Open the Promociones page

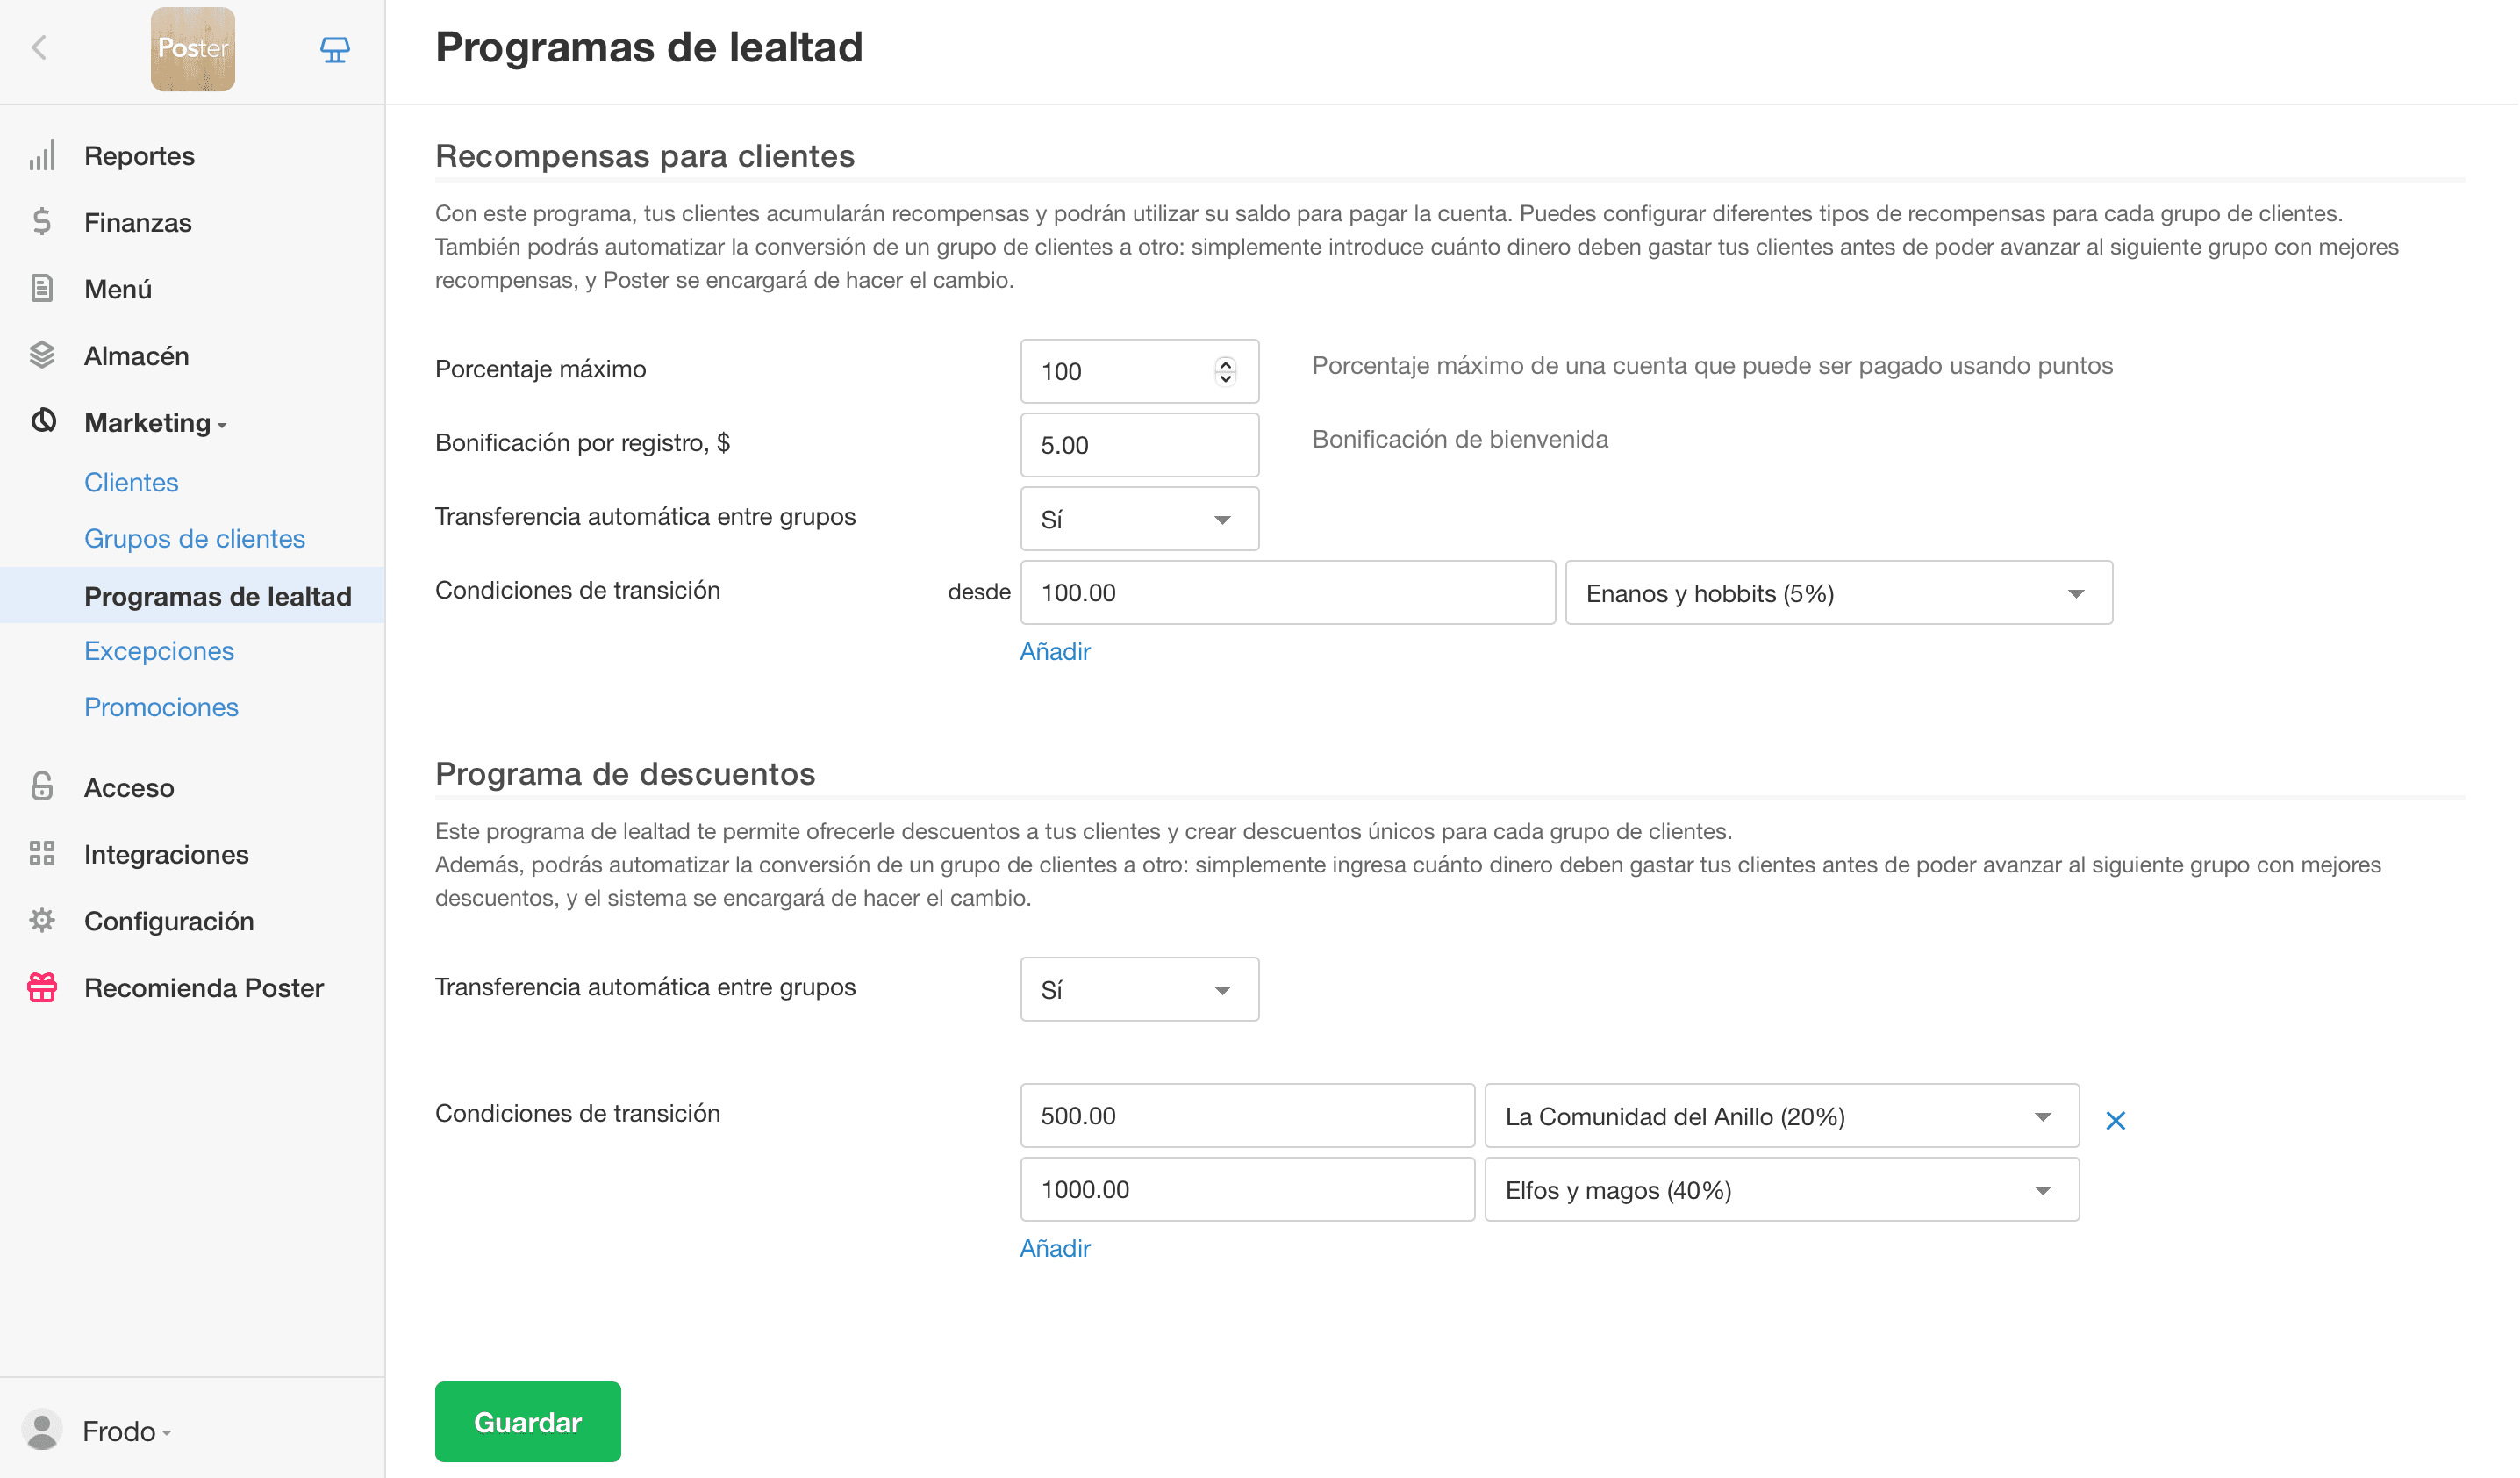[161, 707]
